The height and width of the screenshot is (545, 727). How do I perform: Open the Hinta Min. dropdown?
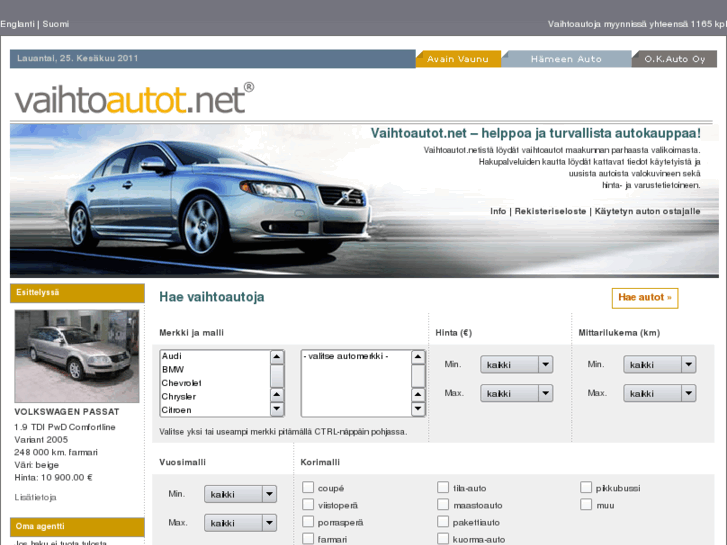(x=517, y=365)
